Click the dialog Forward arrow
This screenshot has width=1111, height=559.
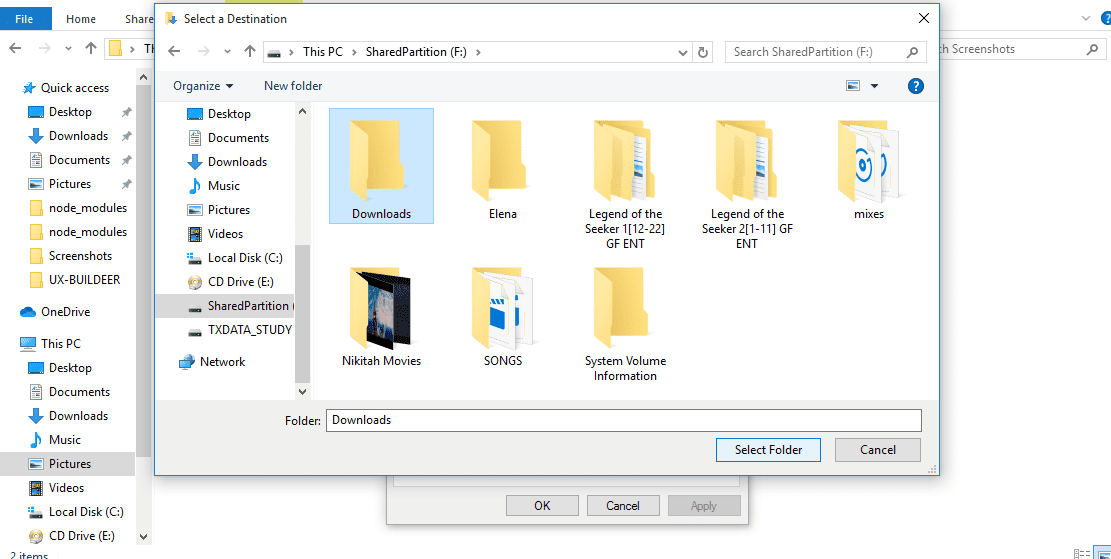click(203, 51)
